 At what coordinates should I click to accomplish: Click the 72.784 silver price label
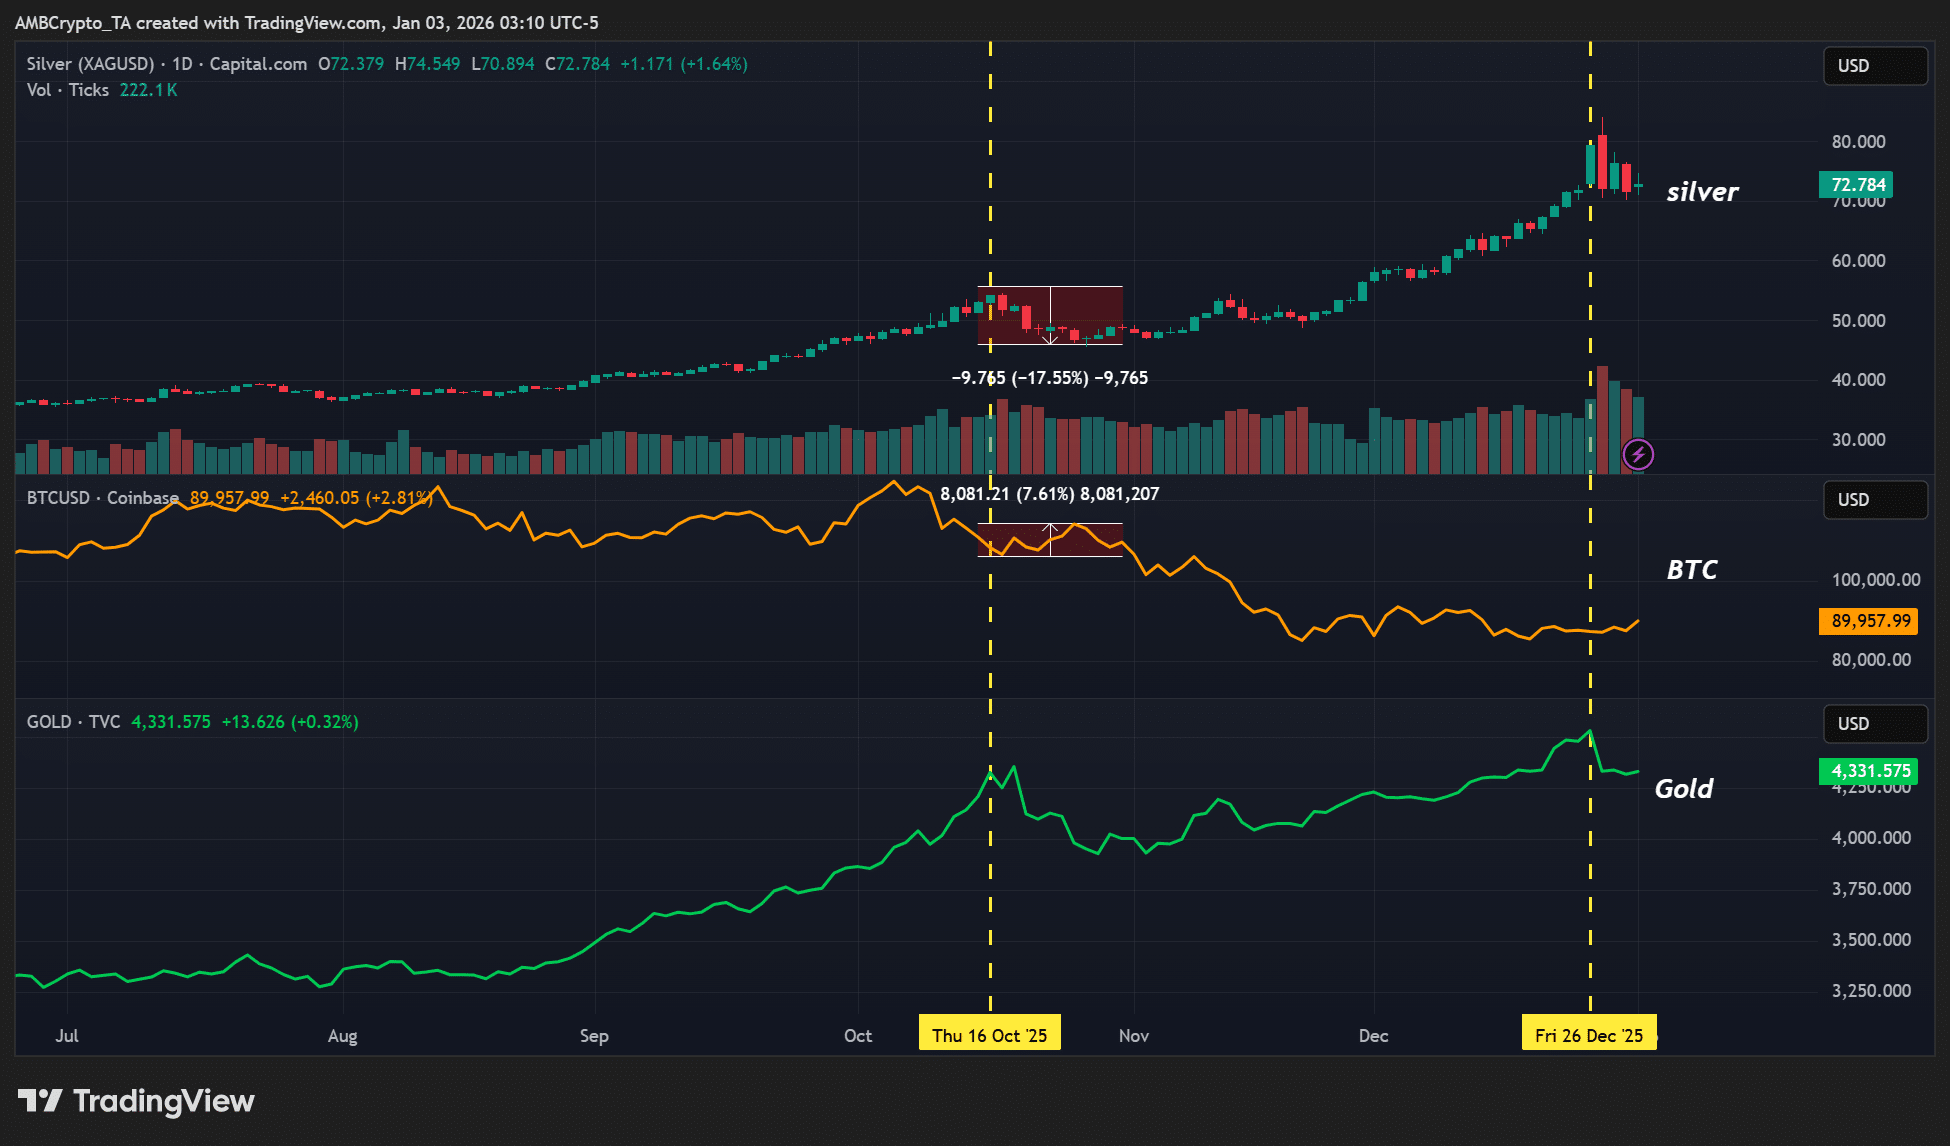[1856, 185]
